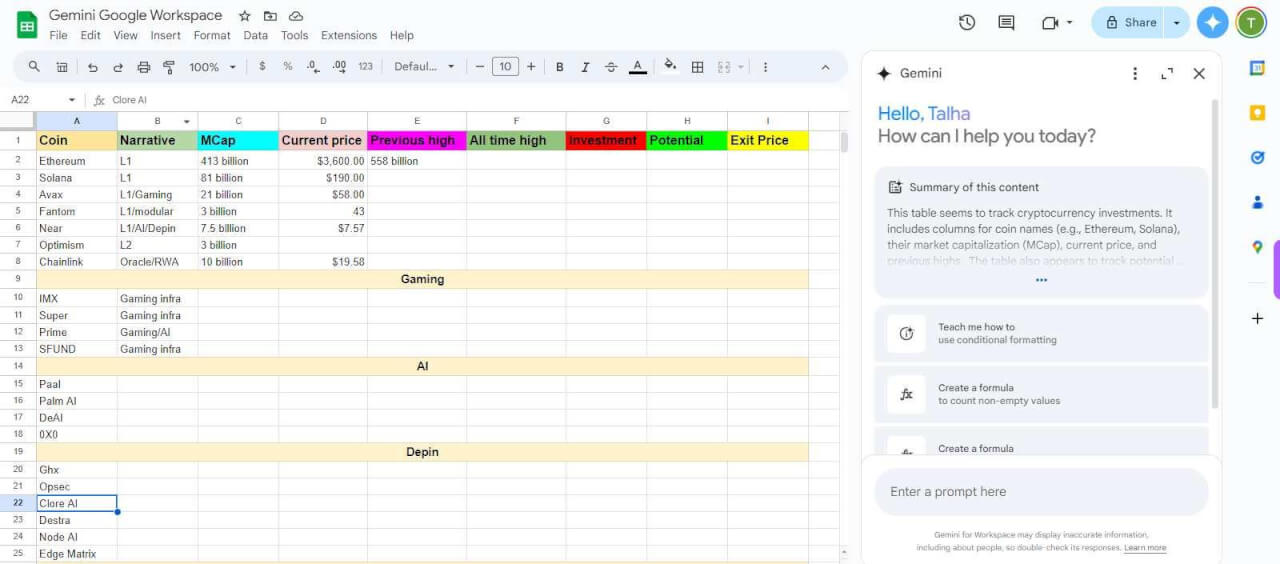Image resolution: width=1280 pixels, height=564 pixels.
Task: Format as percent
Action: pyautogui.click(x=288, y=67)
